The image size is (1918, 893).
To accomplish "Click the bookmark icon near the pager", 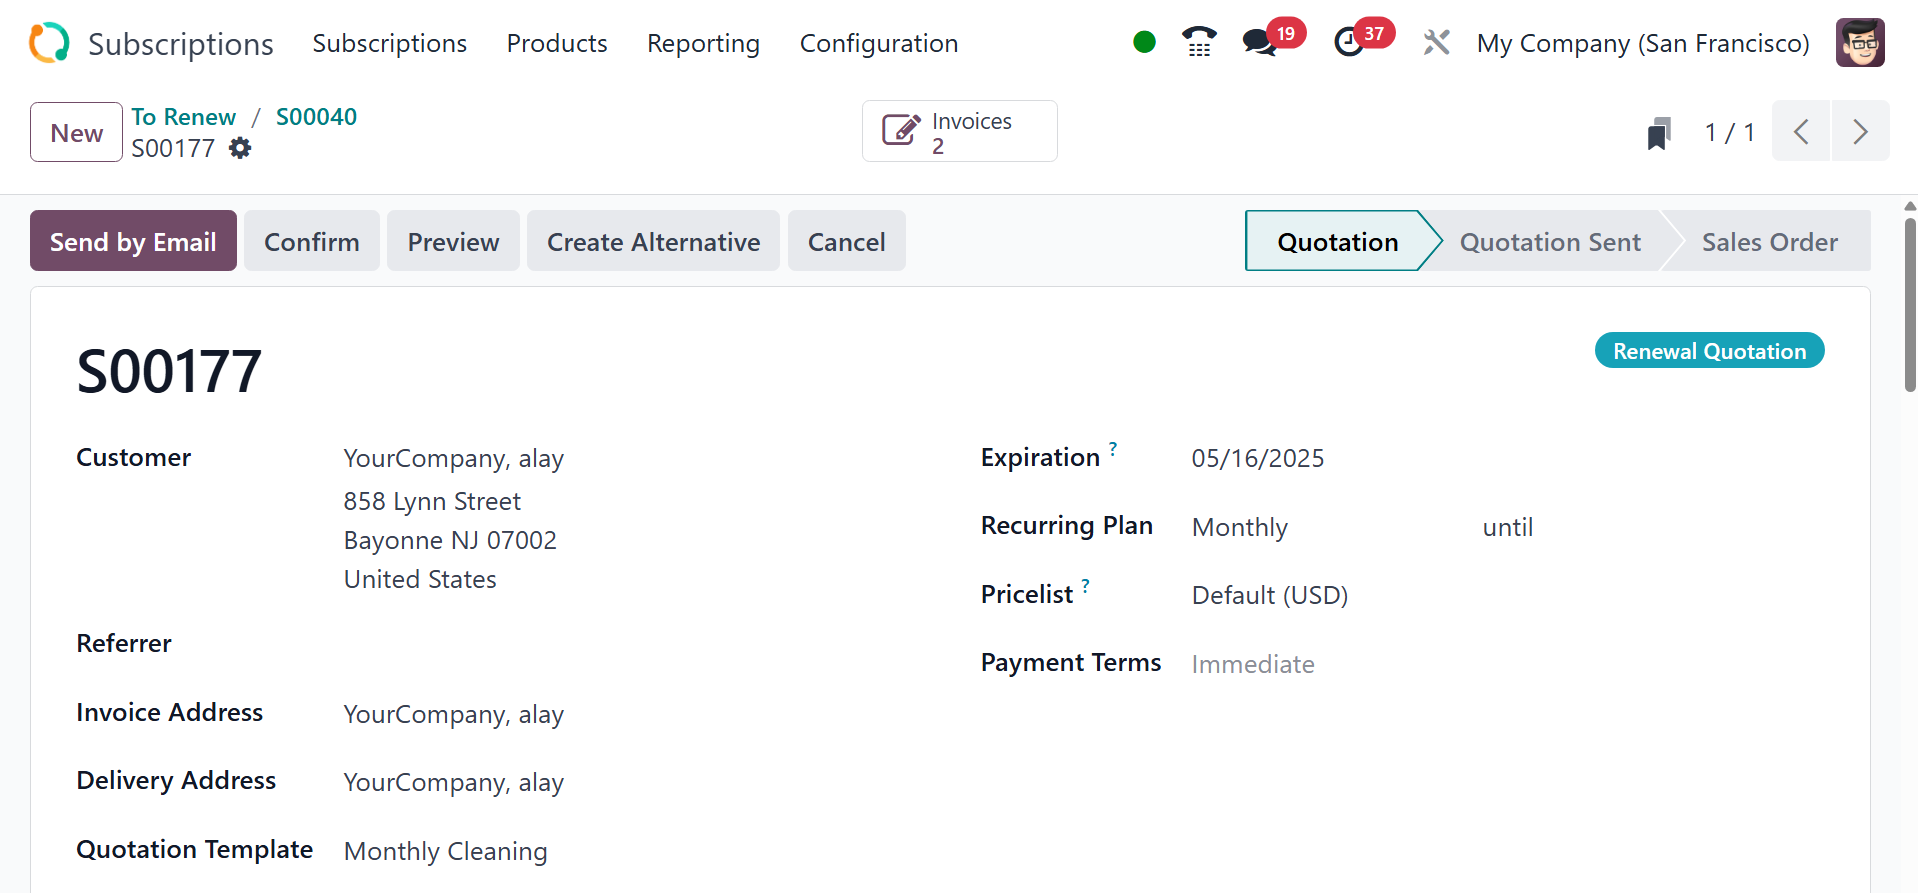I will pos(1658,133).
